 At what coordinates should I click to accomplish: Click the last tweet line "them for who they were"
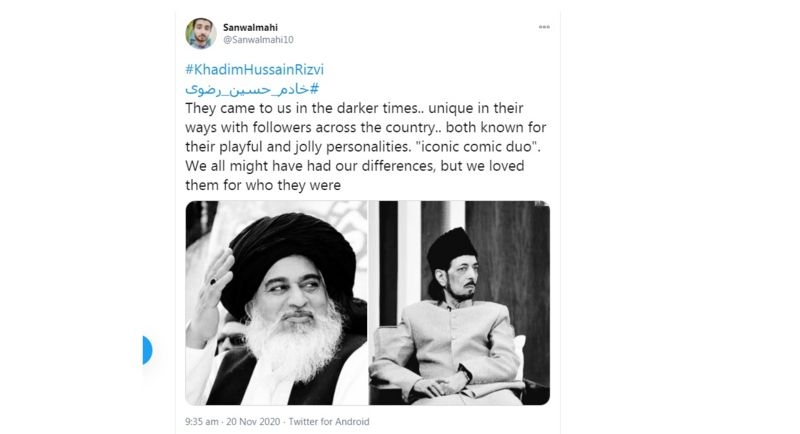(x=263, y=185)
